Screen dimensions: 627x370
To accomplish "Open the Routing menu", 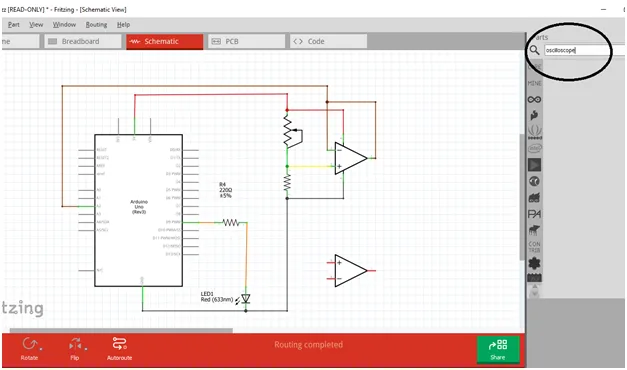I will (x=96, y=24).
